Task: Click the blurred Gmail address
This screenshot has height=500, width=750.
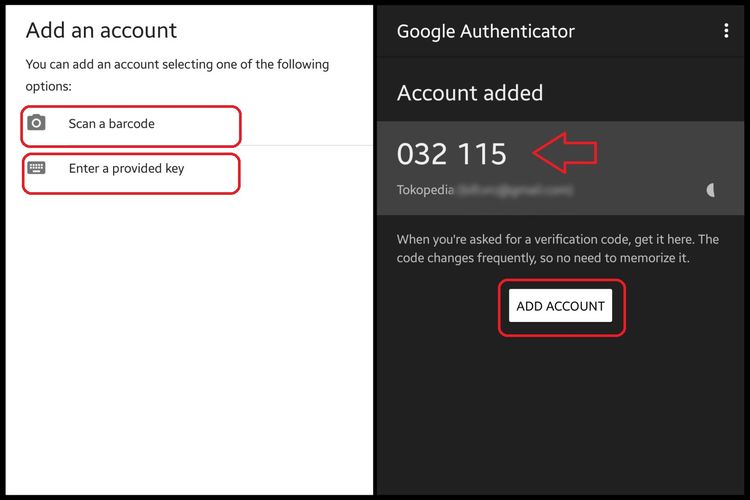Action: pos(515,190)
